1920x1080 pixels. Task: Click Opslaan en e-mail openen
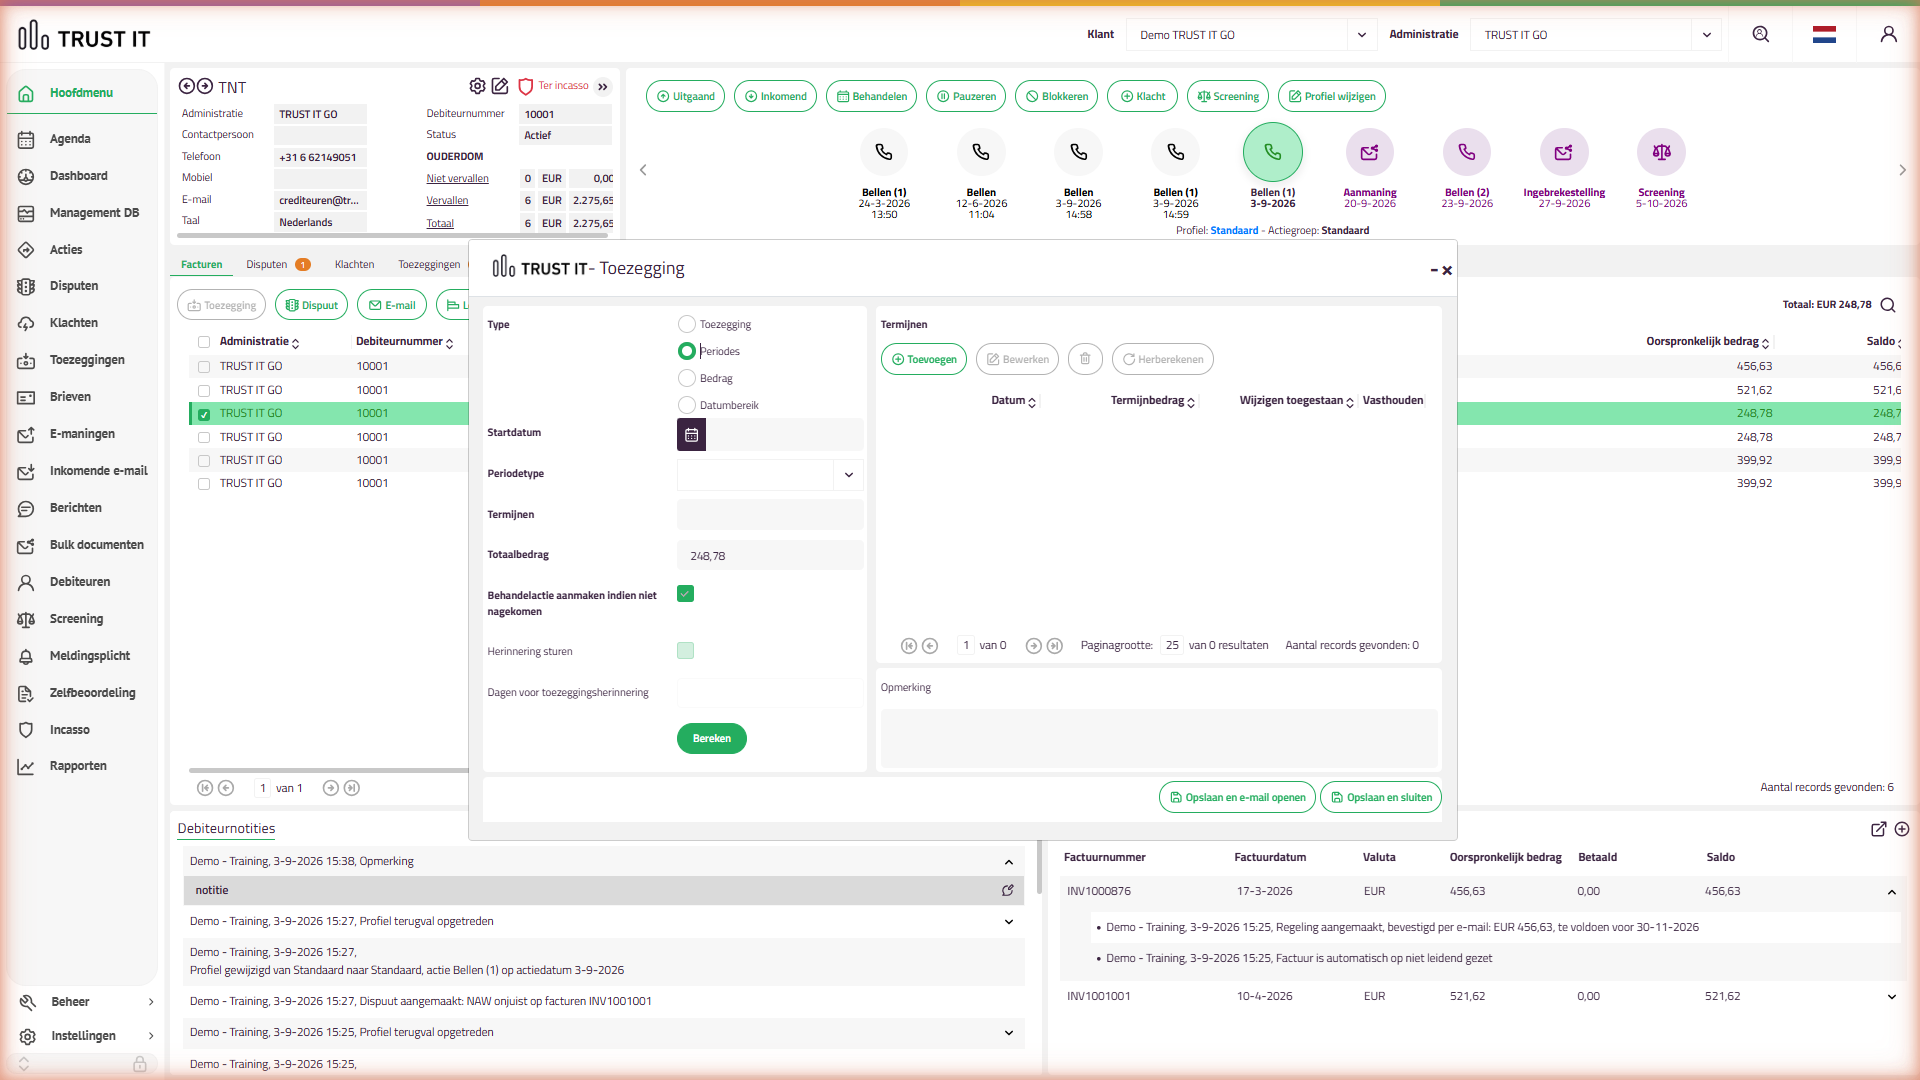click(x=1237, y=798)
